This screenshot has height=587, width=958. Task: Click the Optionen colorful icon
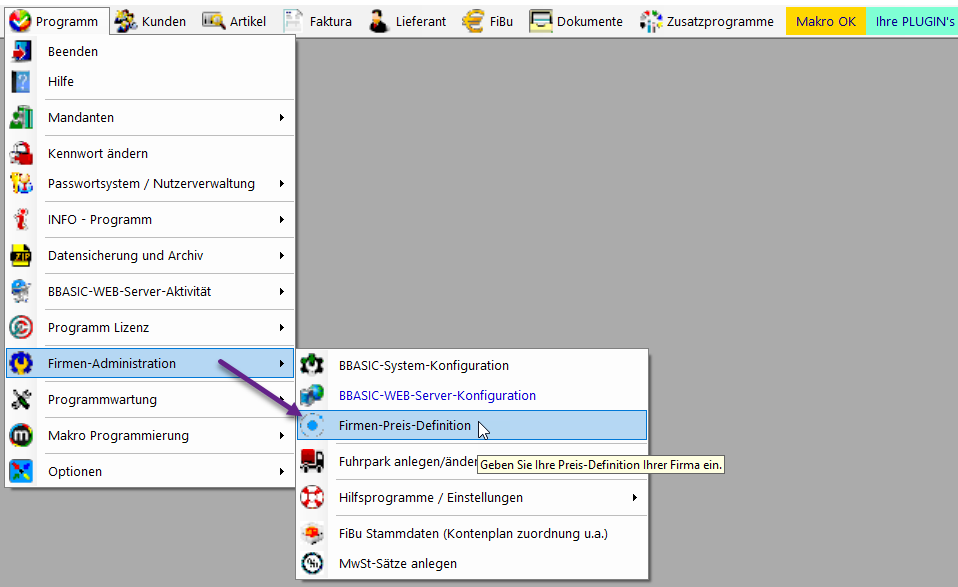click(21, 472)
